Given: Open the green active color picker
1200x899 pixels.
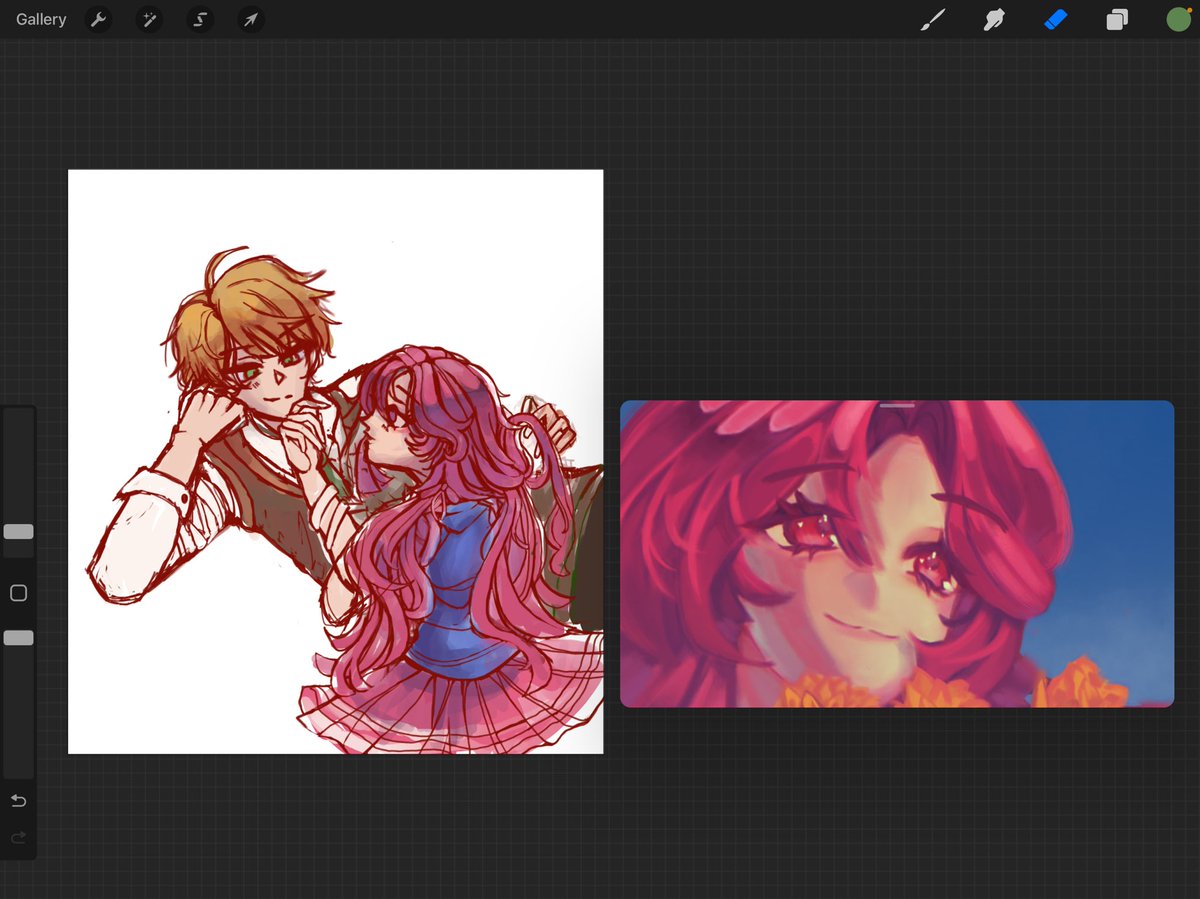Looking at the screenshot, I should 1179,20.
